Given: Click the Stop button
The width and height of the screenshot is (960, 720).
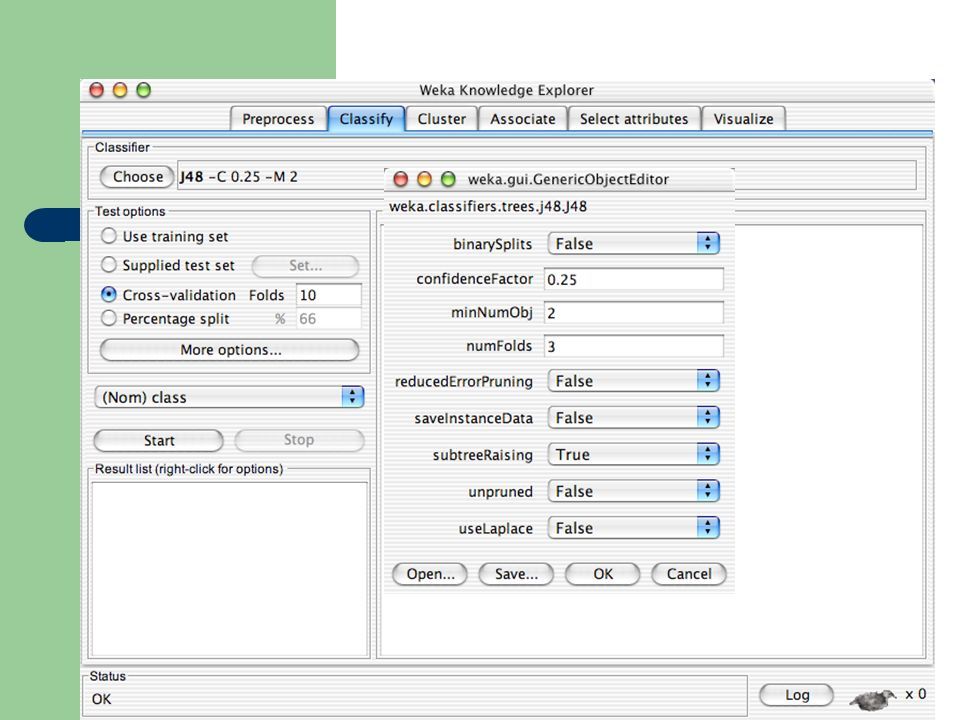Looking at the screenshot, I should [299, 440].
